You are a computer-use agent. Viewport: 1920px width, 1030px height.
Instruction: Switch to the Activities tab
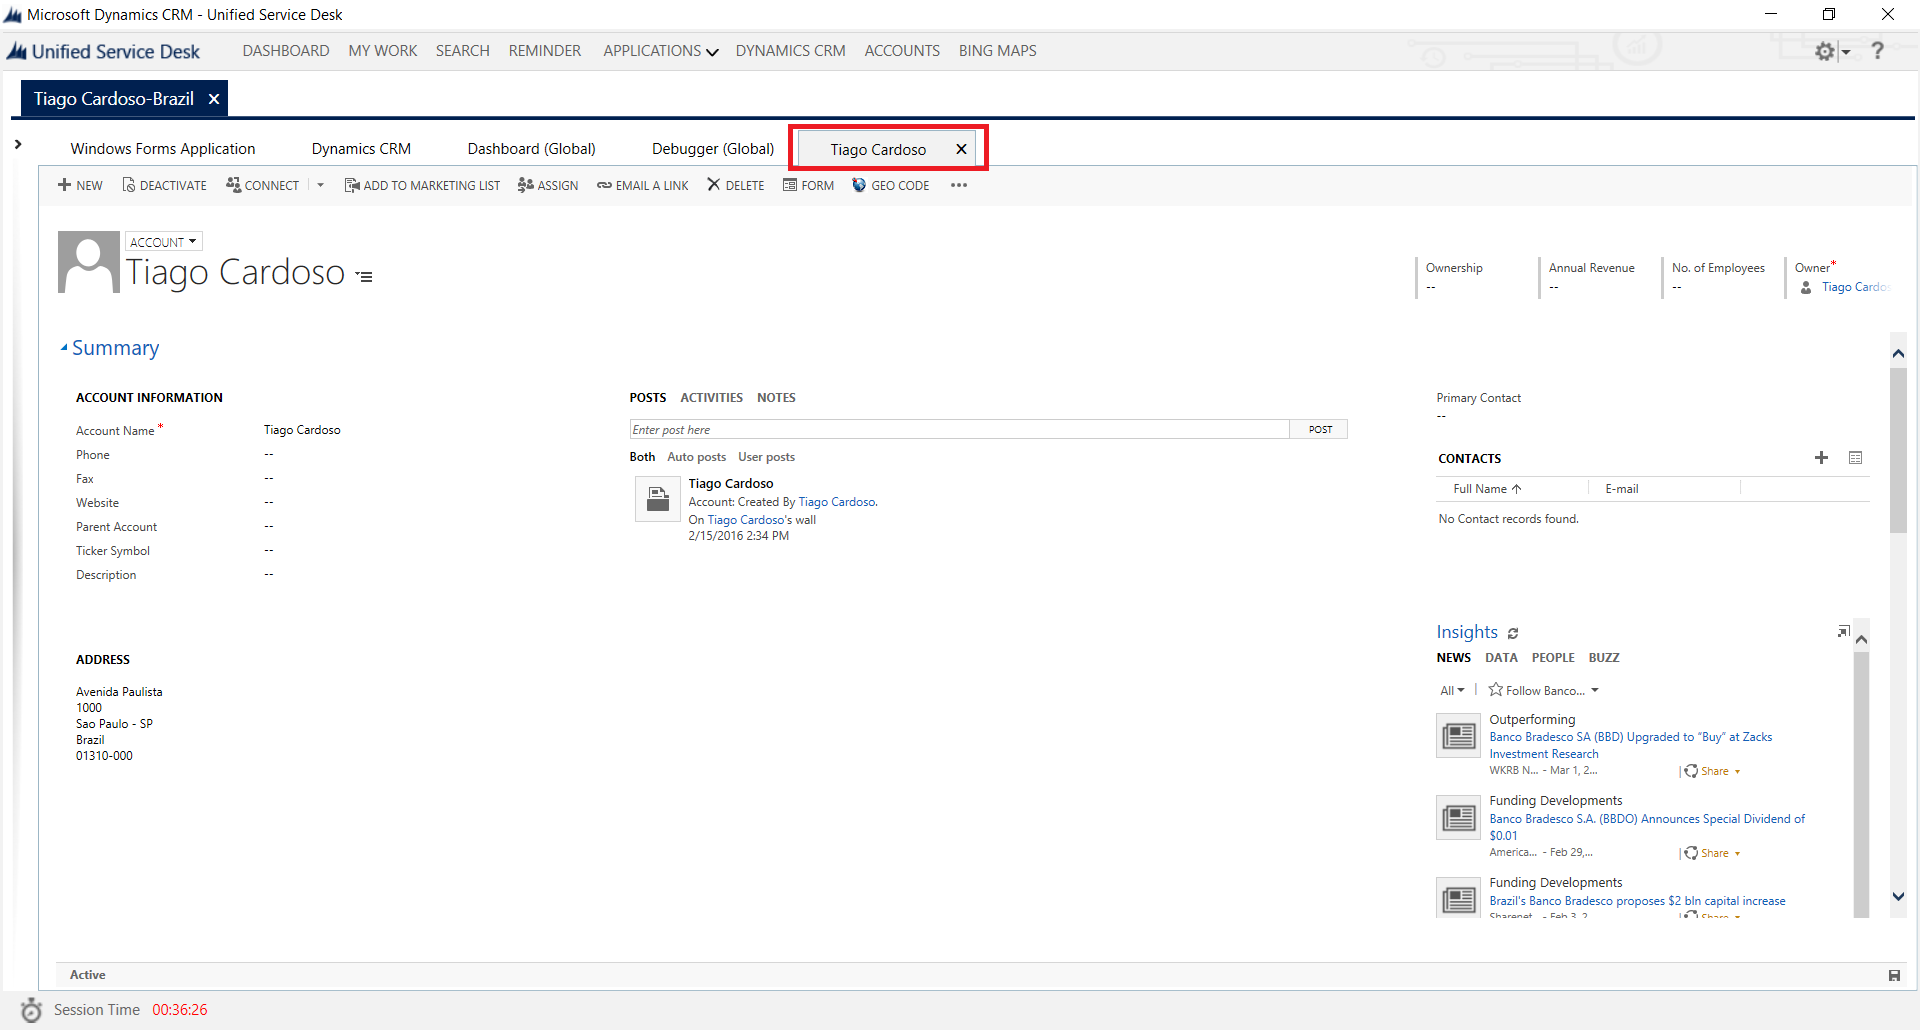click(x=711, y=398)
